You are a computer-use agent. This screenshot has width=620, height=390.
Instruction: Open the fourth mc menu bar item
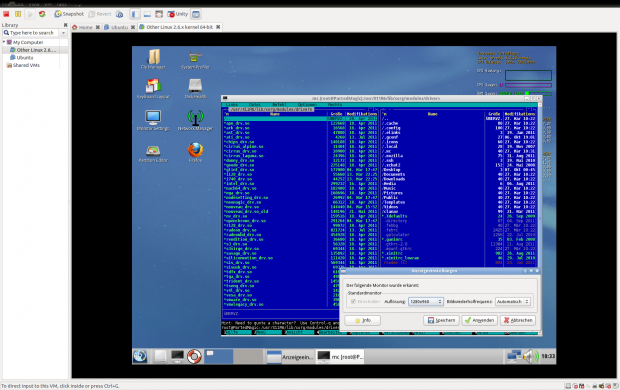pos(307,105)
